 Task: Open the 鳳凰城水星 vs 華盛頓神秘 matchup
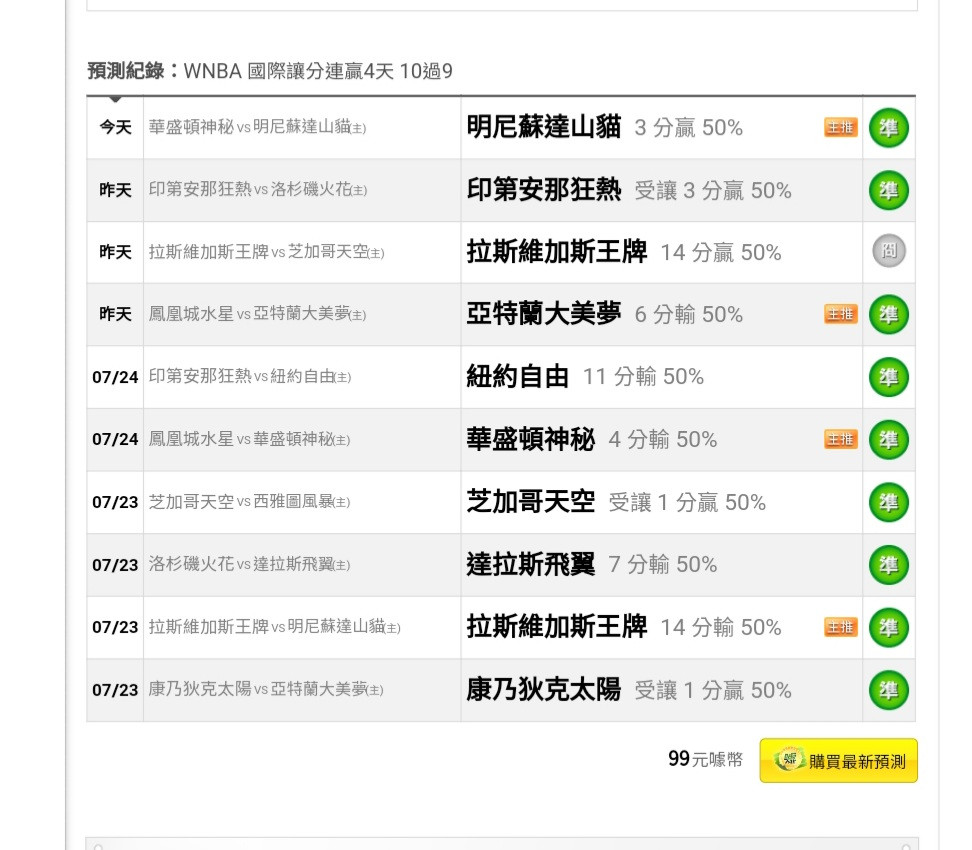249,439
